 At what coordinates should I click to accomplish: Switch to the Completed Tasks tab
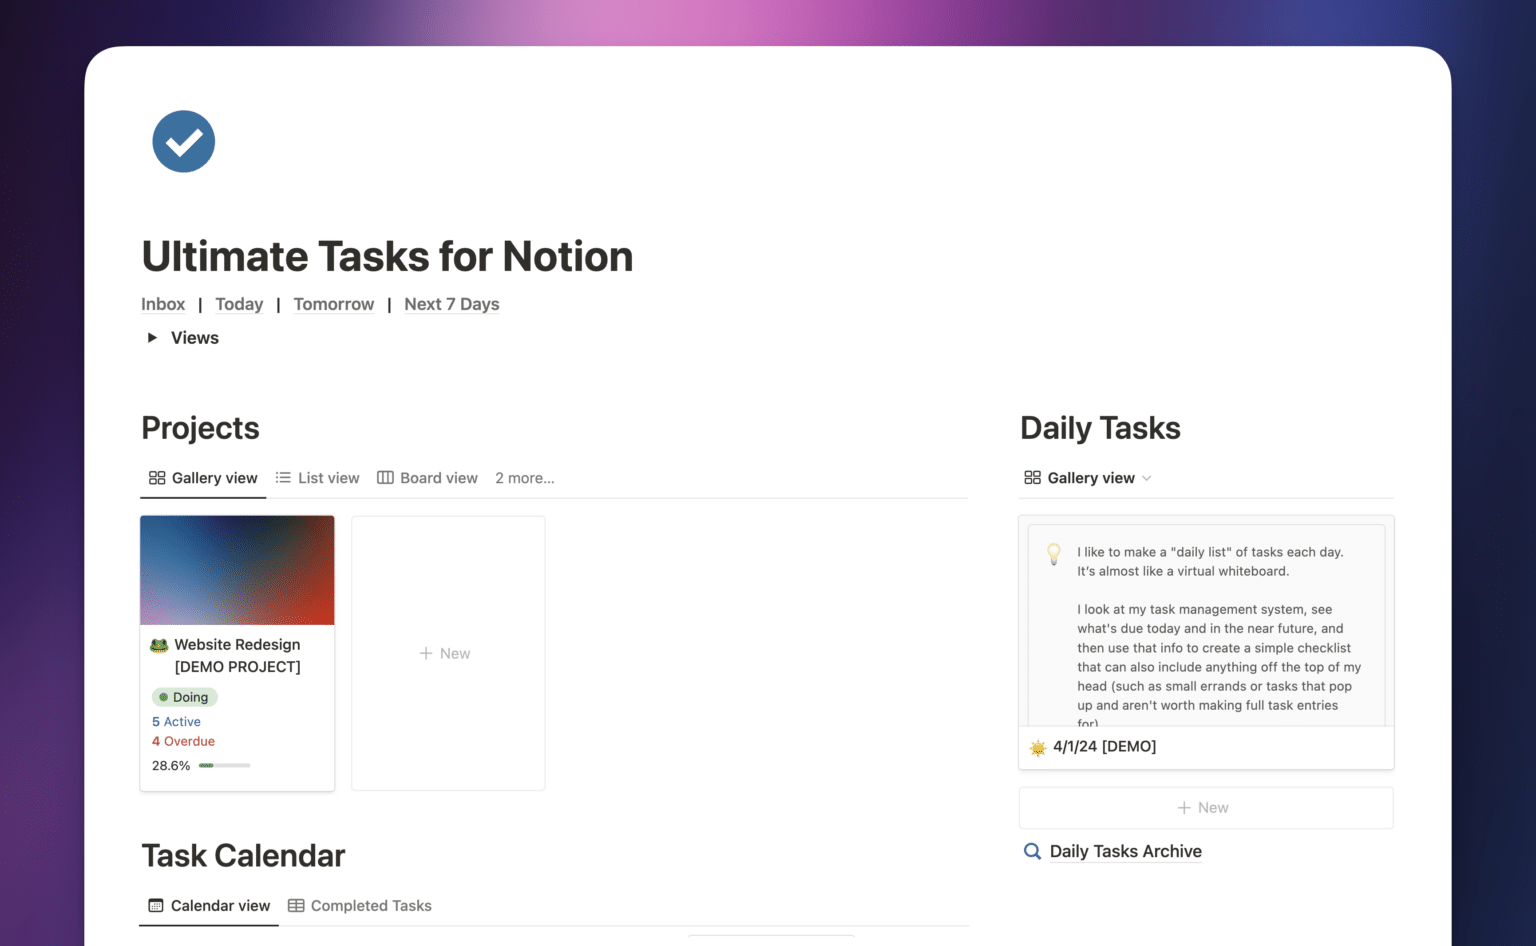tap(371, 905)
